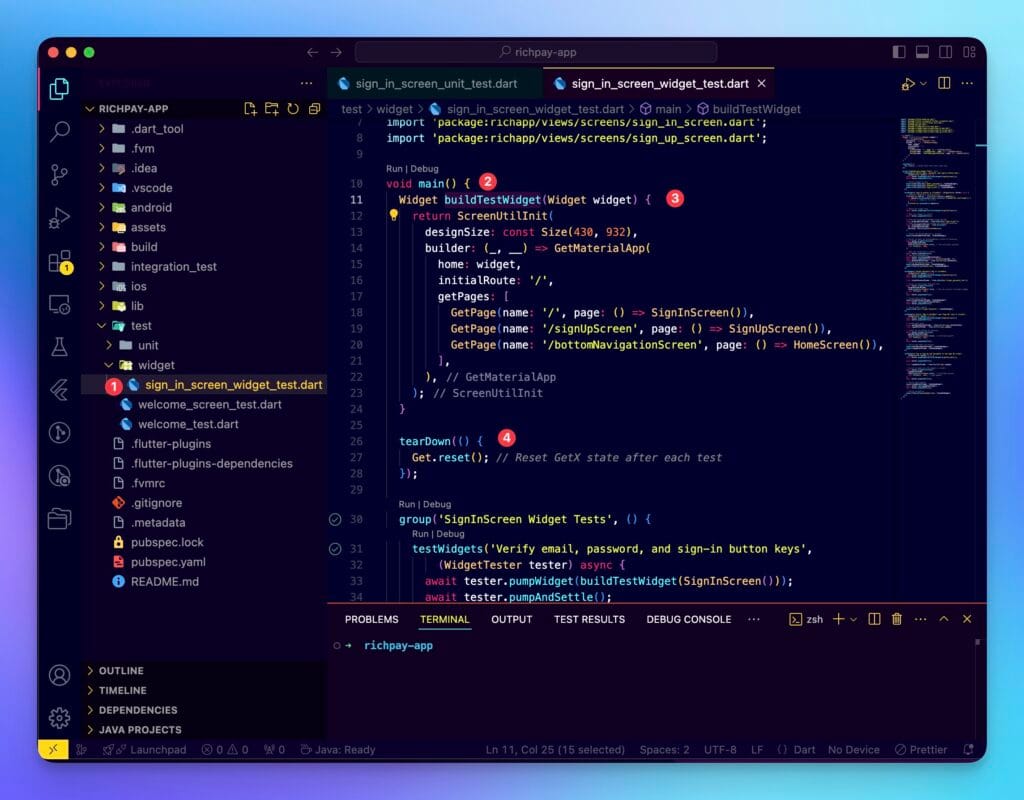1024x800 pixels.
Task: Click remote window indicator in status bar
Action: point(53,750)
